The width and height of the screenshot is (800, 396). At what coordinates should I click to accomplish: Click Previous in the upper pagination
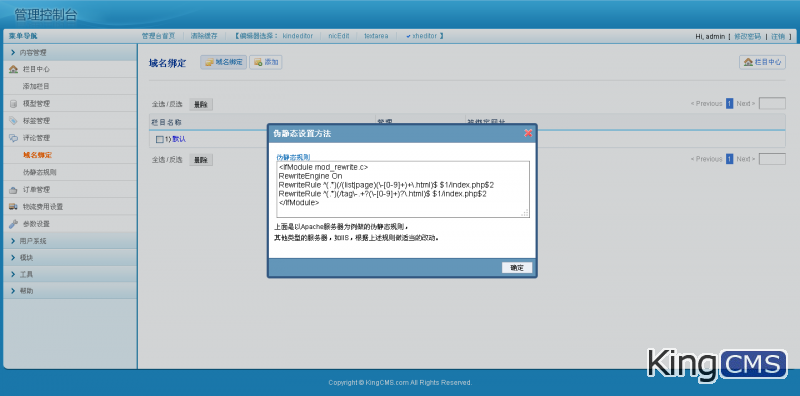[x=707, y=104]
